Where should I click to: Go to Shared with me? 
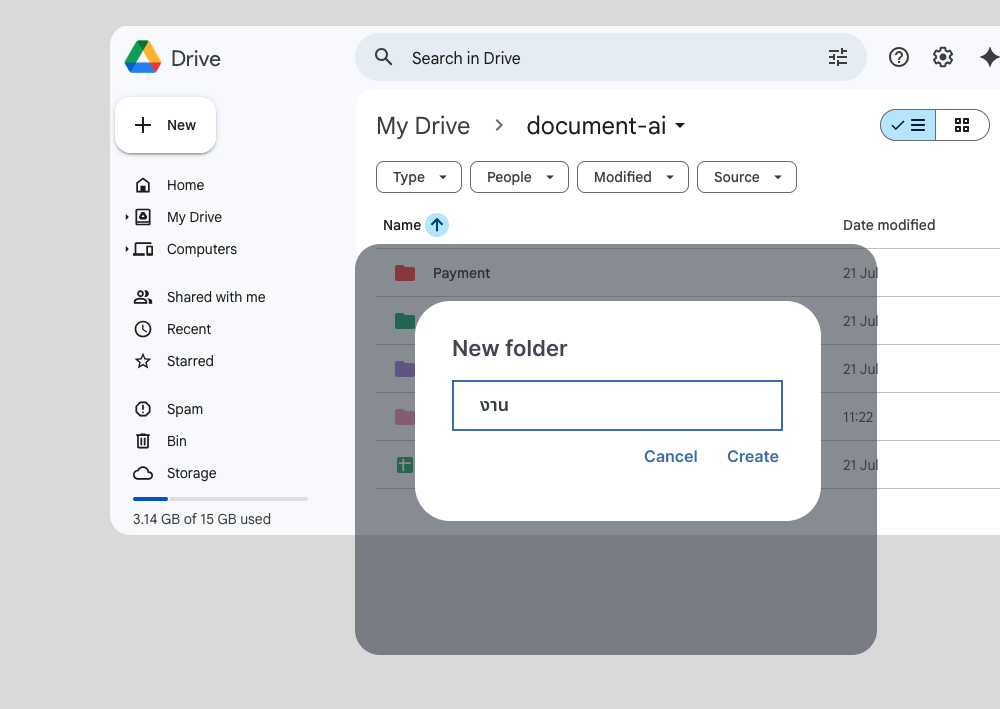coord(216,297)
